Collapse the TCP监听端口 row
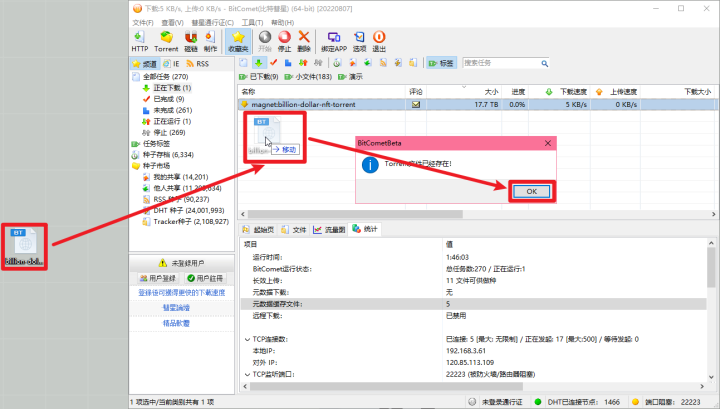720x409 pixels. point(247,374)
